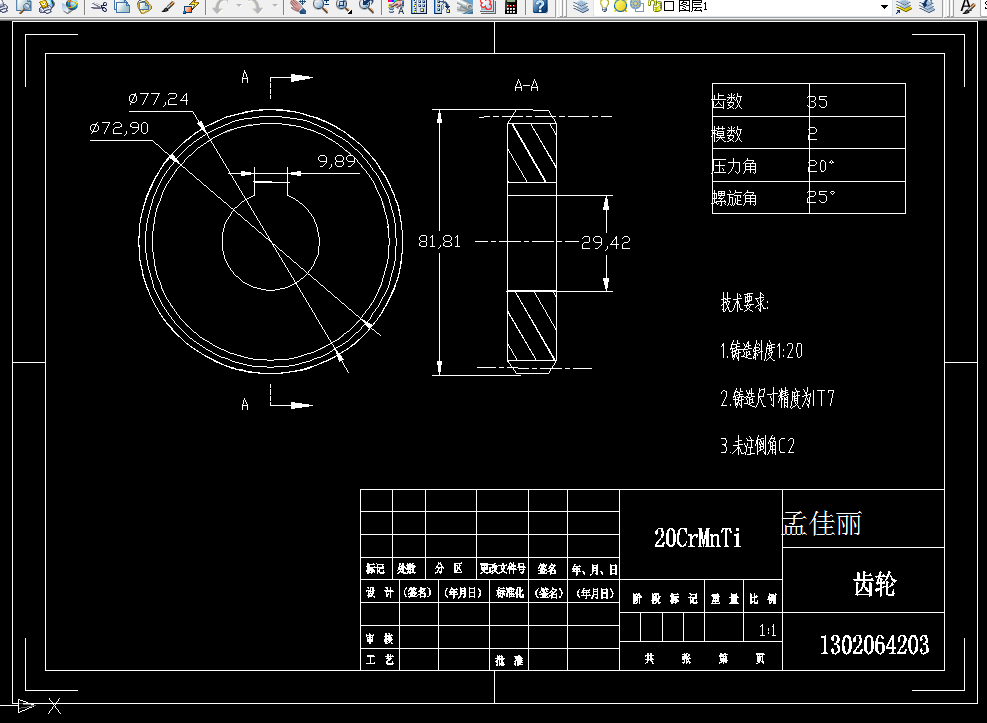Open Help with the question mark icon
This screenshot has width=987, height=723.
tap(540, 6)
